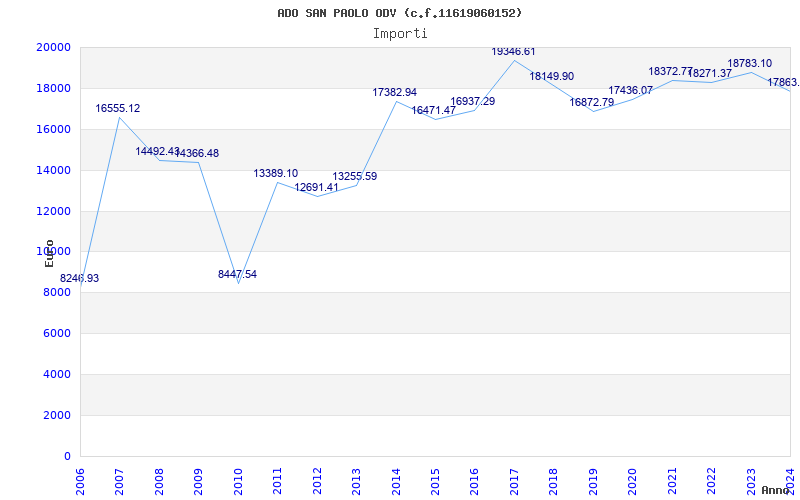Click the x-axis year label 2014
The height and width of the screenshot is (500, 800).
(x=395, y=481)
